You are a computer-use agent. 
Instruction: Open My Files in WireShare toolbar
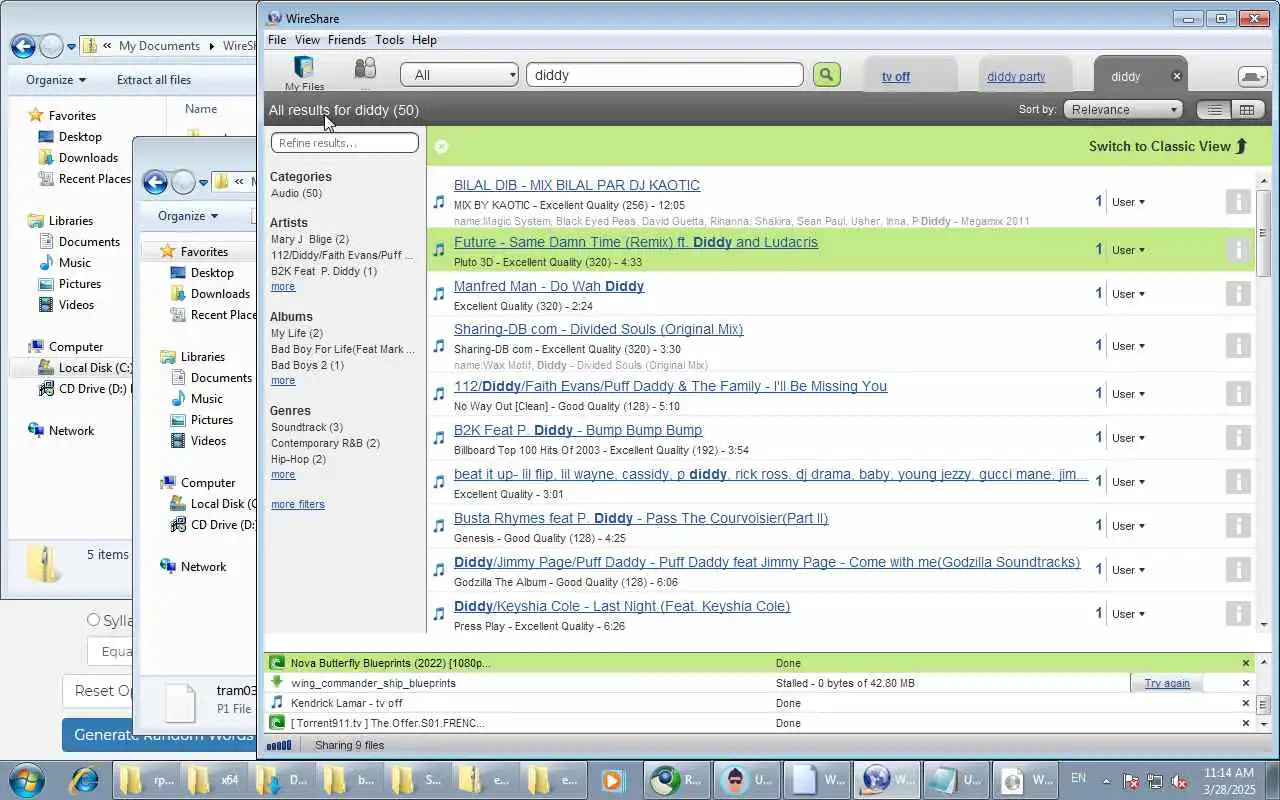click(304, 74)
